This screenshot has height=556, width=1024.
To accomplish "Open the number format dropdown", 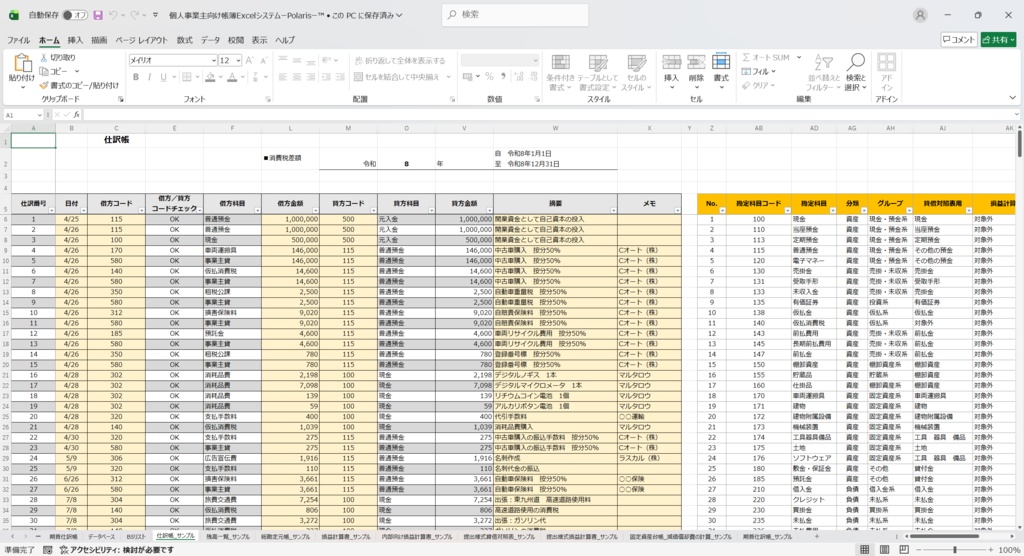I will coord(535,61).
